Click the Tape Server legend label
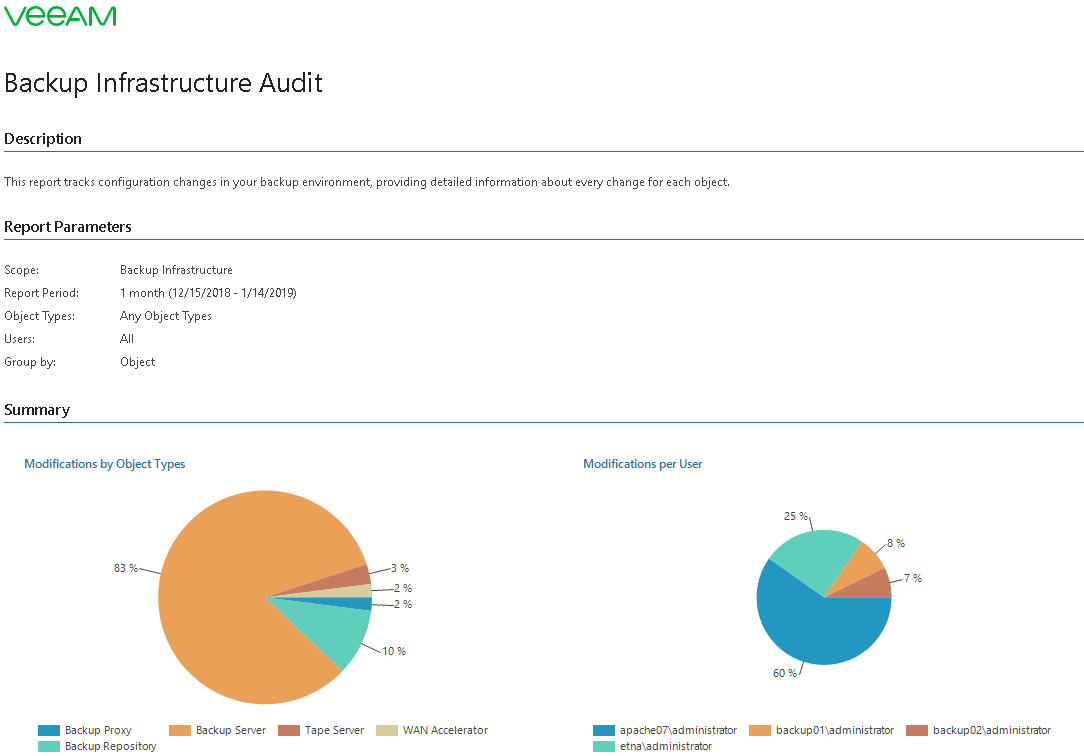This screenshot has height=756, width=1084. (x=335, y=730)
